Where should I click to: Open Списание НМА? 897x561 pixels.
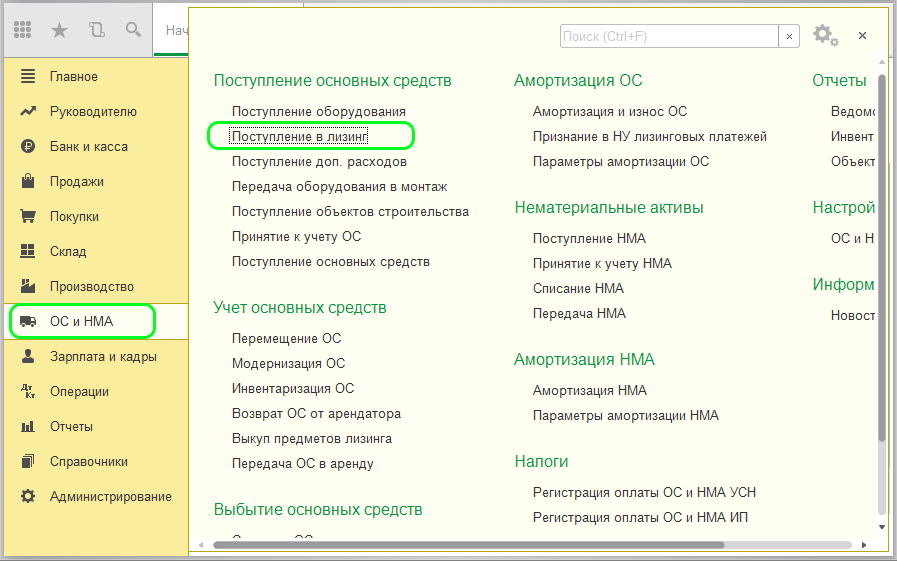click(x=578, y=289)
